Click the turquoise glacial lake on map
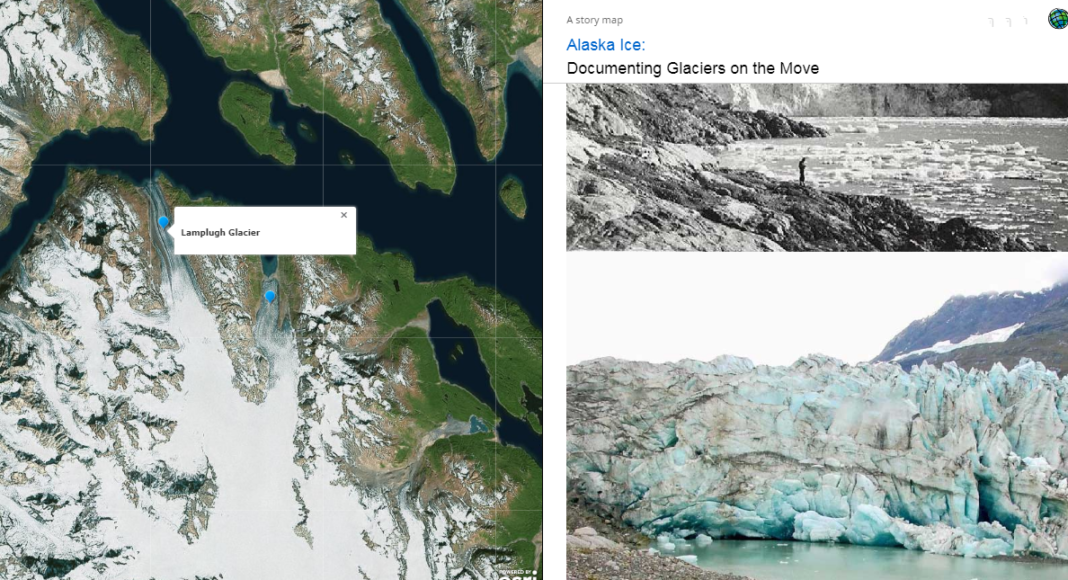The width and height of the screenshot is (1068, 580). tap(470, 424)
